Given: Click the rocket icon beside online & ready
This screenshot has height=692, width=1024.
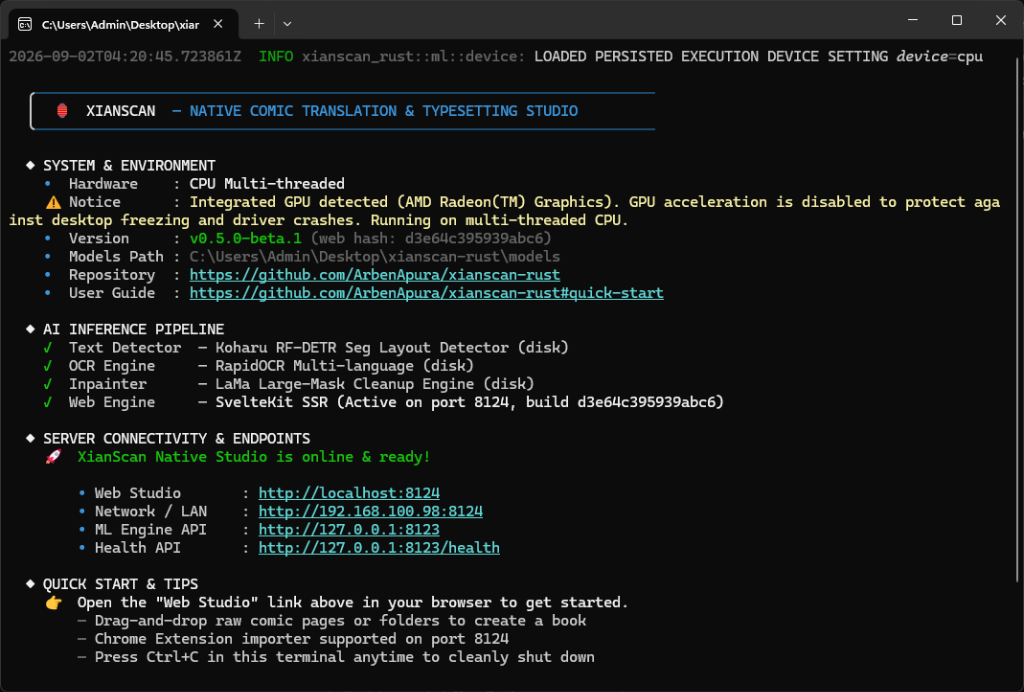Looking at the screenshot, I should [54, 456].
